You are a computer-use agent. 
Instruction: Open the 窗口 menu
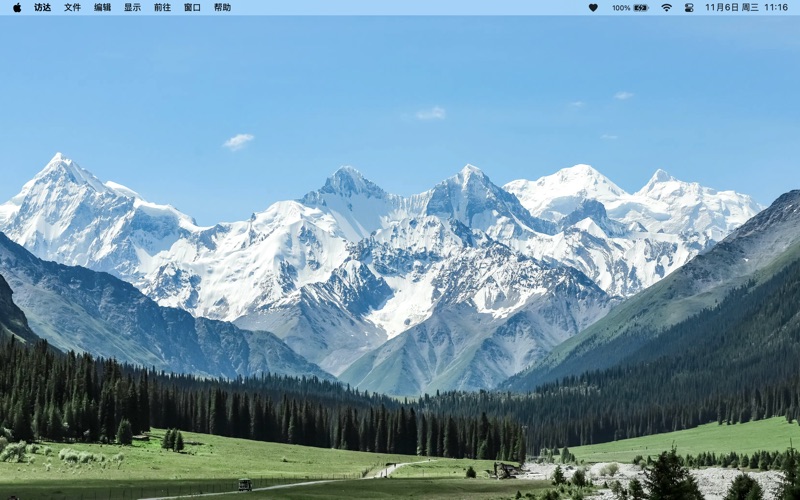pyautogui.click(x=192, y=8)
